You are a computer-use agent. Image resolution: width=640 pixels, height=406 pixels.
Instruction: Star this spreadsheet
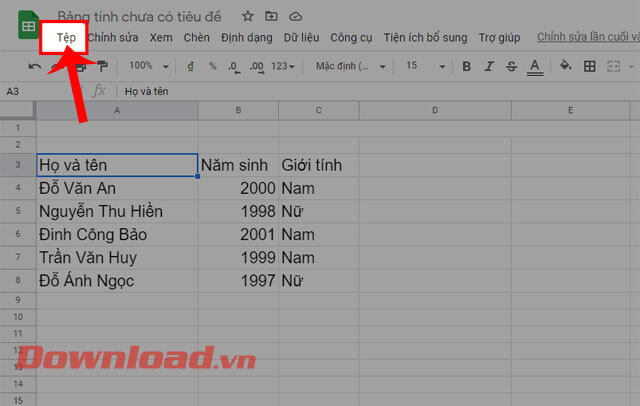[x=247, y=16]
